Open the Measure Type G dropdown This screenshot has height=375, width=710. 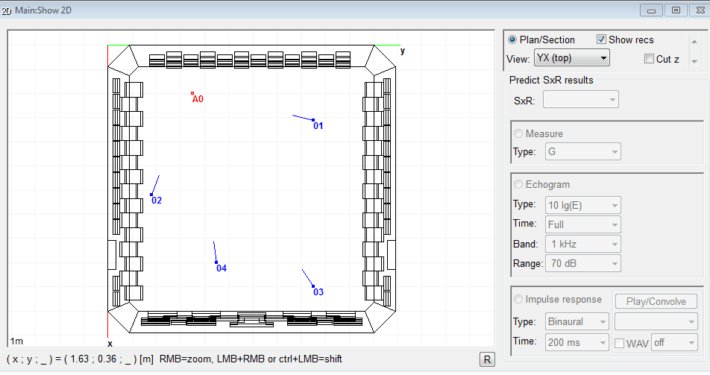point(583,152)
